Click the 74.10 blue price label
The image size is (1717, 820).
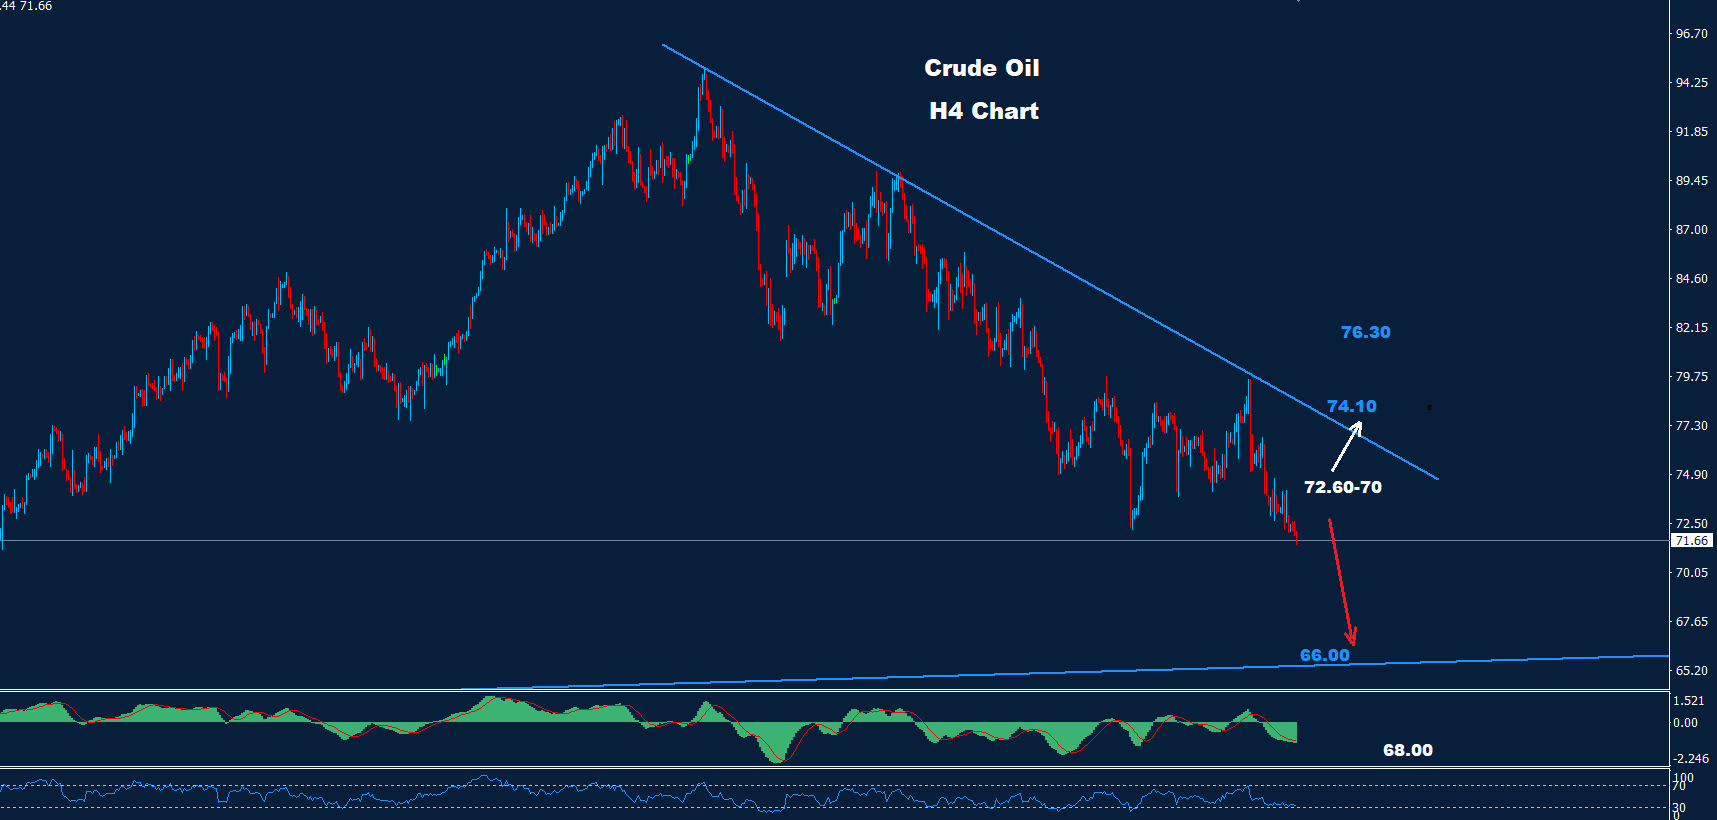(x=1351, y=406)
